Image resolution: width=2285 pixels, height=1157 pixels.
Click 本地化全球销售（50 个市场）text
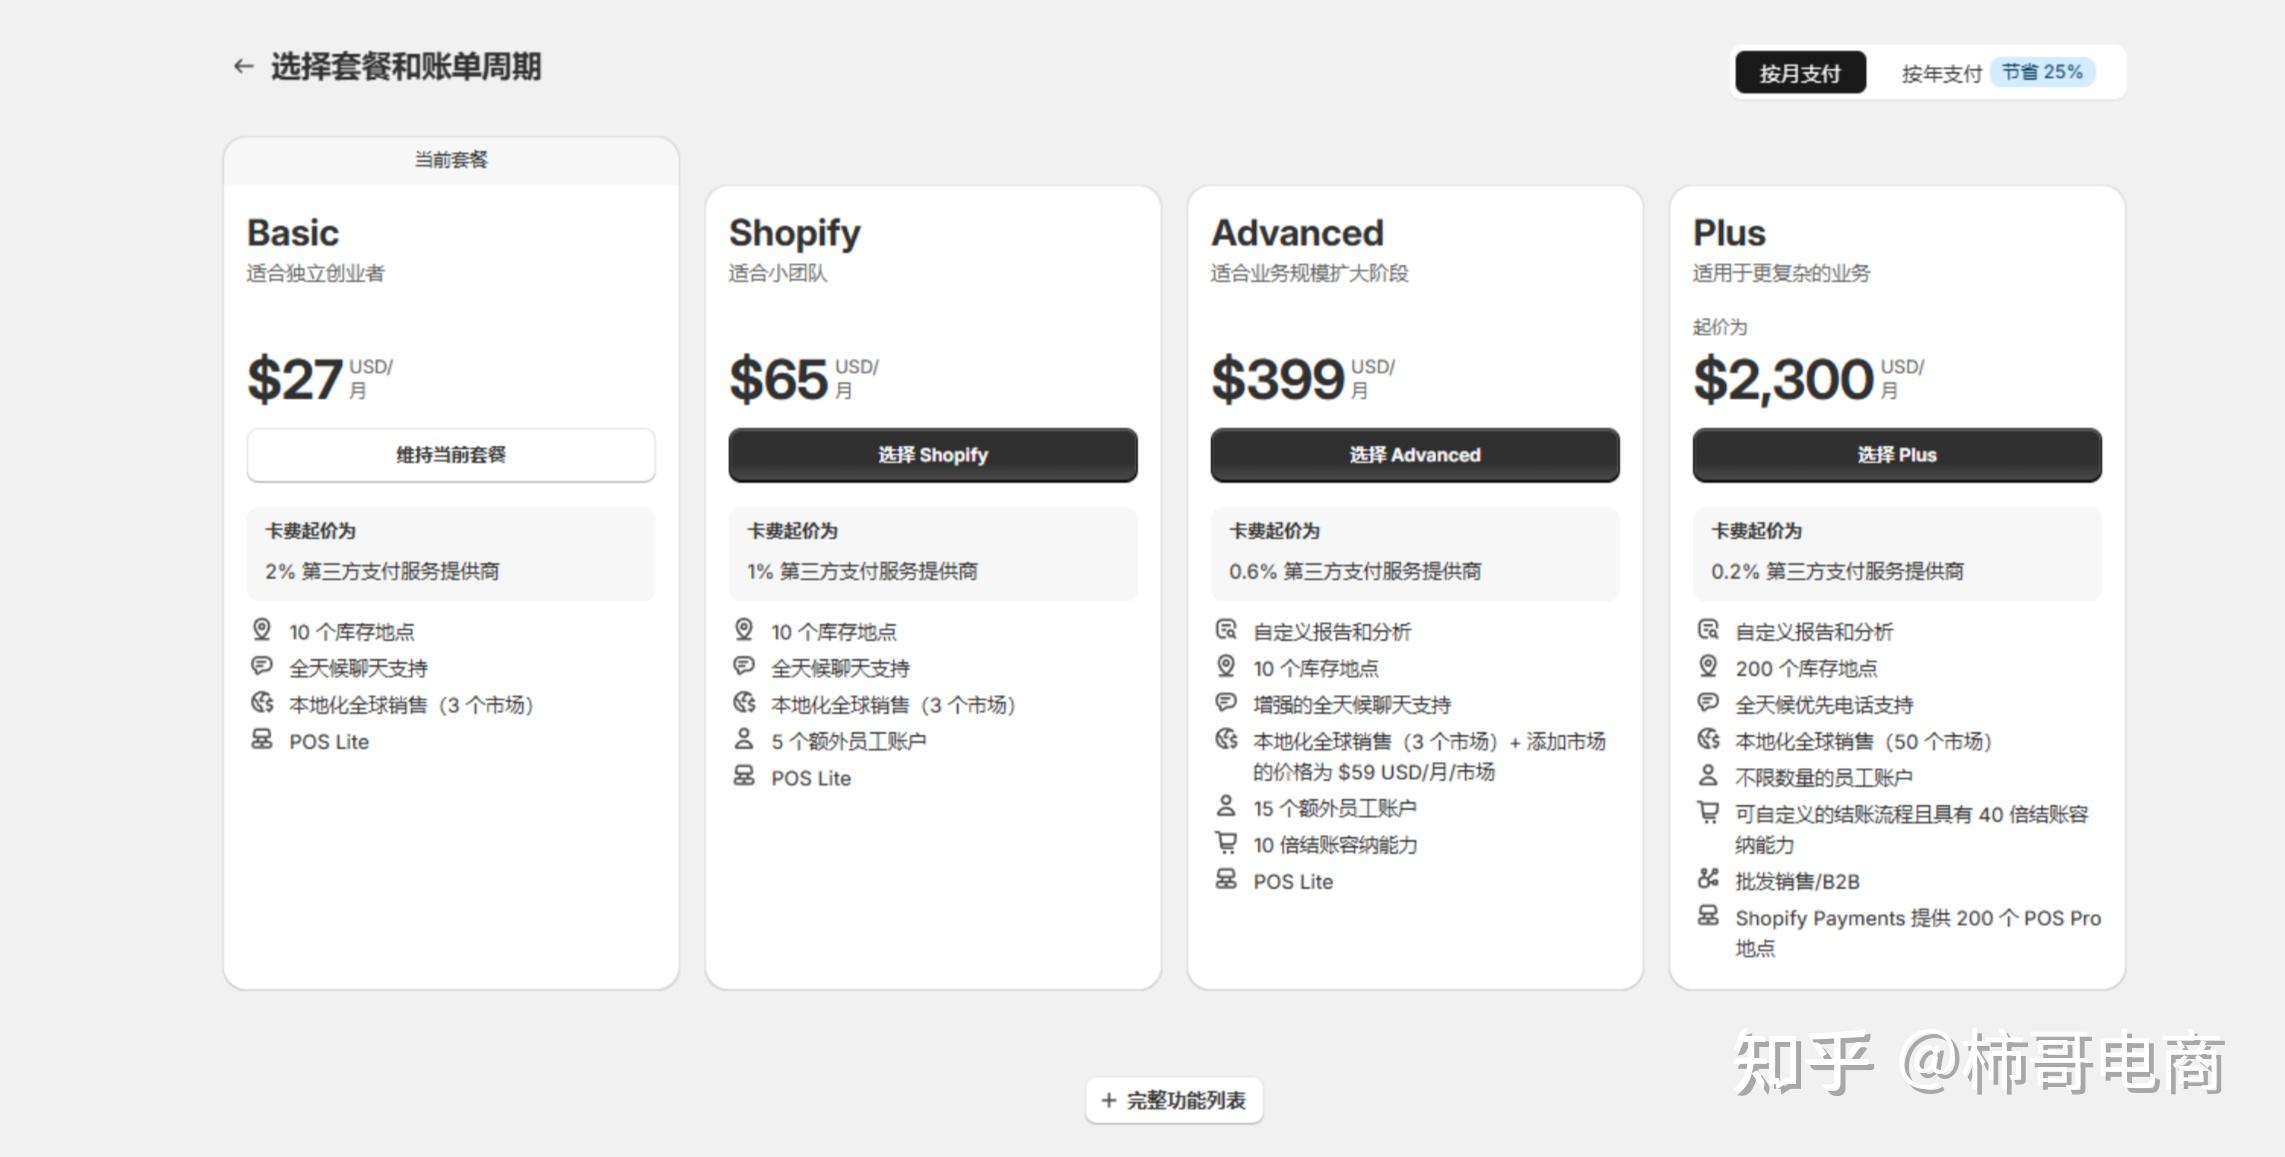point(1864,742)
